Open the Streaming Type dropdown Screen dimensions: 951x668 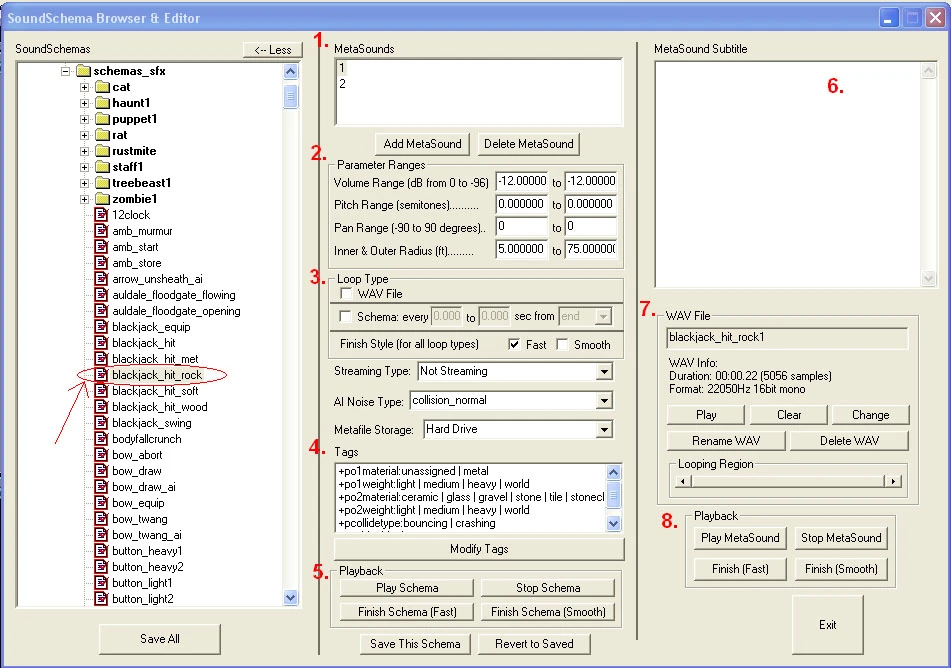click(x=604, y=371)
